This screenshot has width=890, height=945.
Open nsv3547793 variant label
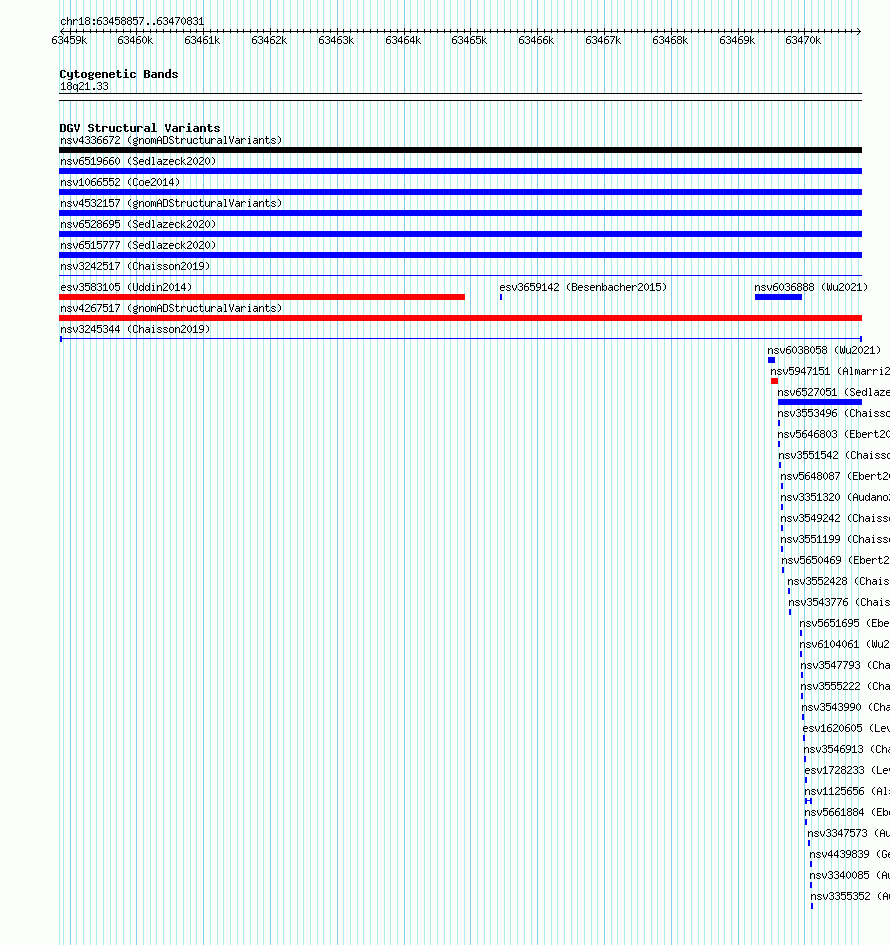pyautogui.click(x=845, y=665)
